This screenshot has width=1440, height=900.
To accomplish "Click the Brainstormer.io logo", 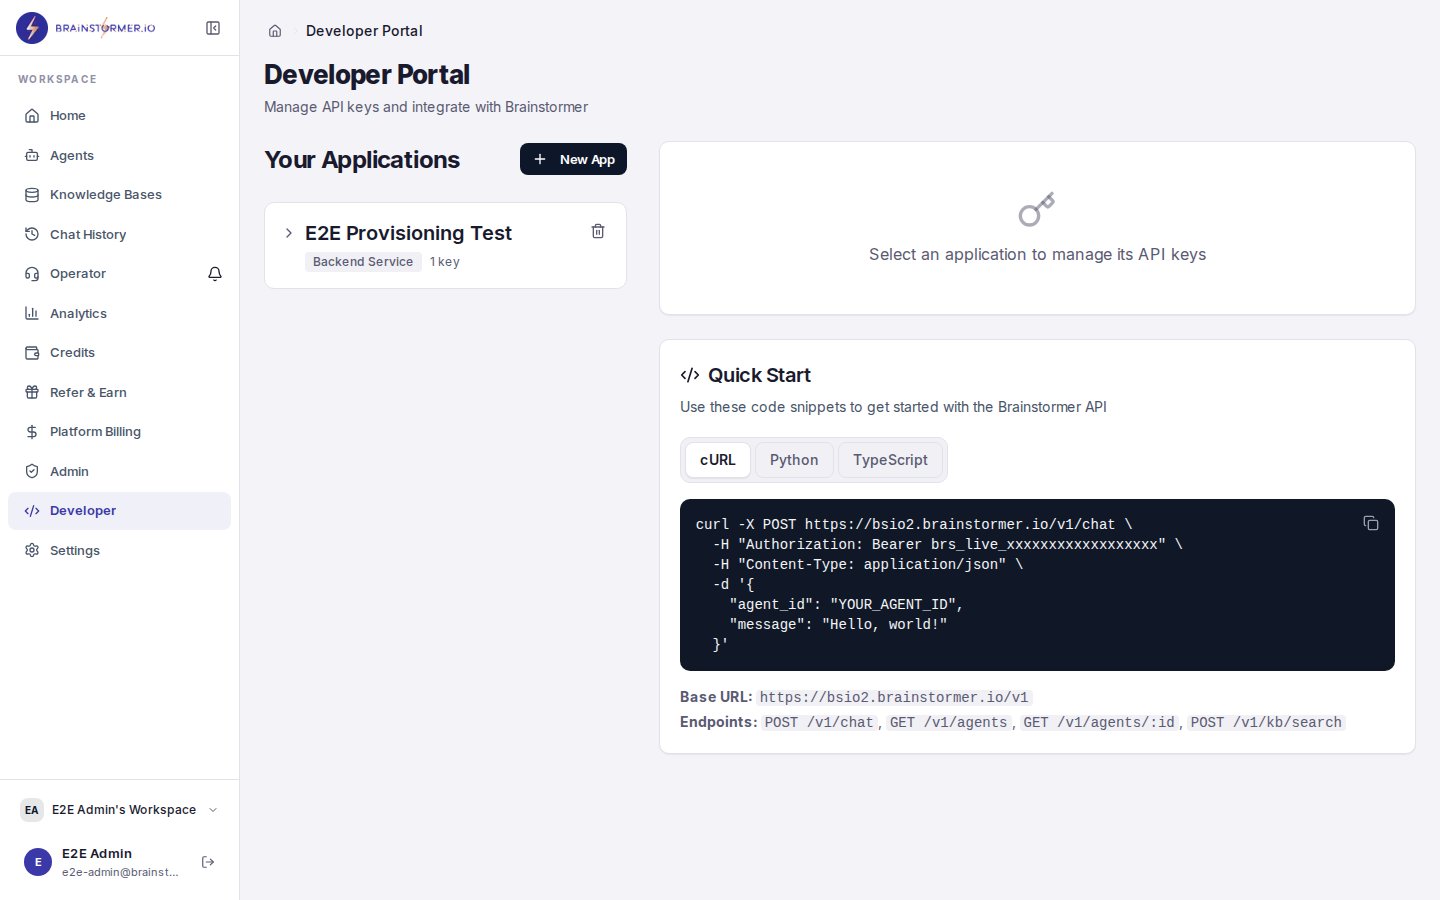I will pos(86,28).
